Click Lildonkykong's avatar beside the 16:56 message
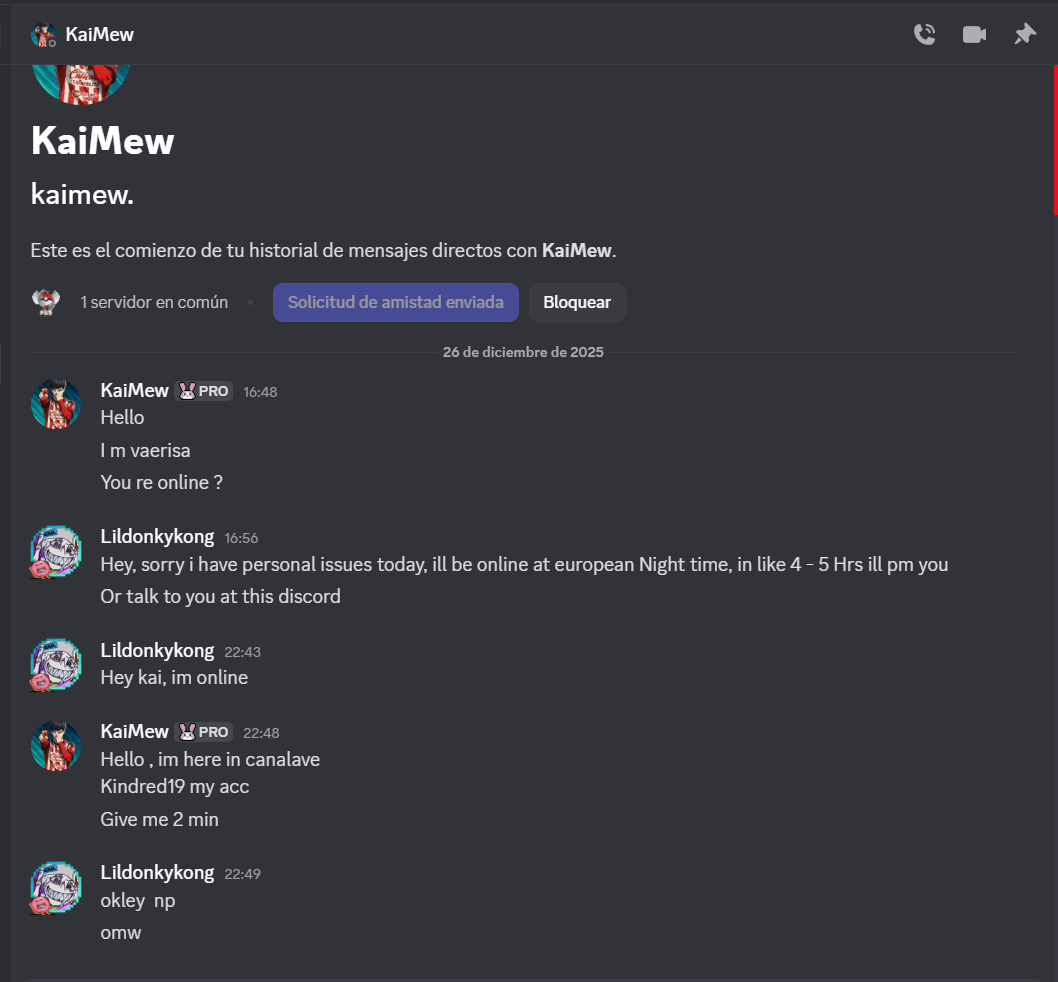This screenshot has height=982, width=1058. 56,551
